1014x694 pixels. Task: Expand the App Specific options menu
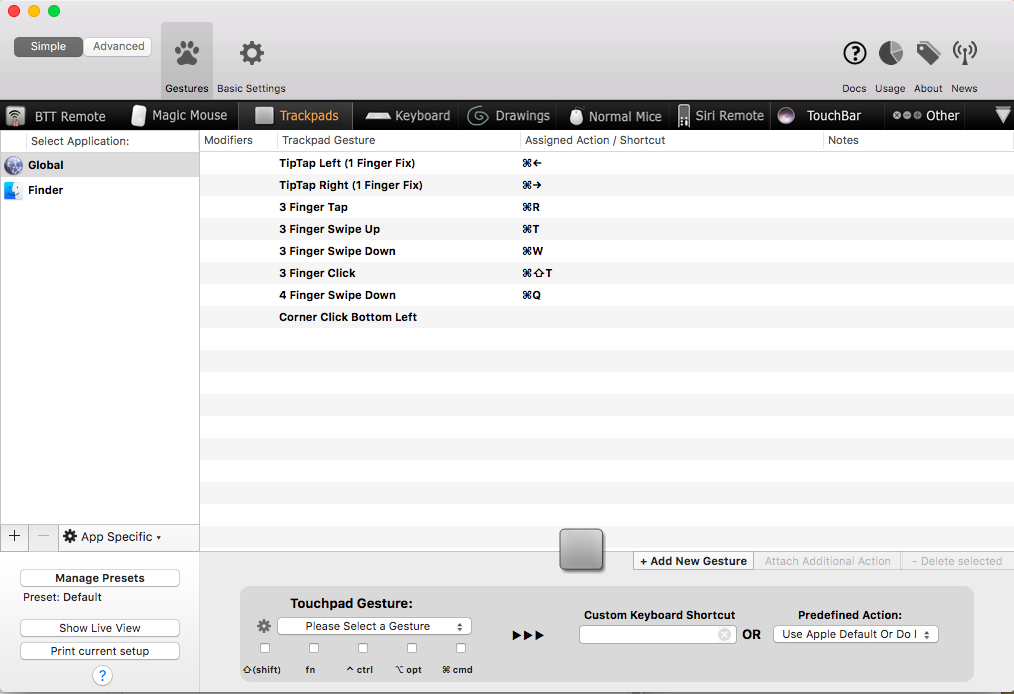click(x=113, y=537)
